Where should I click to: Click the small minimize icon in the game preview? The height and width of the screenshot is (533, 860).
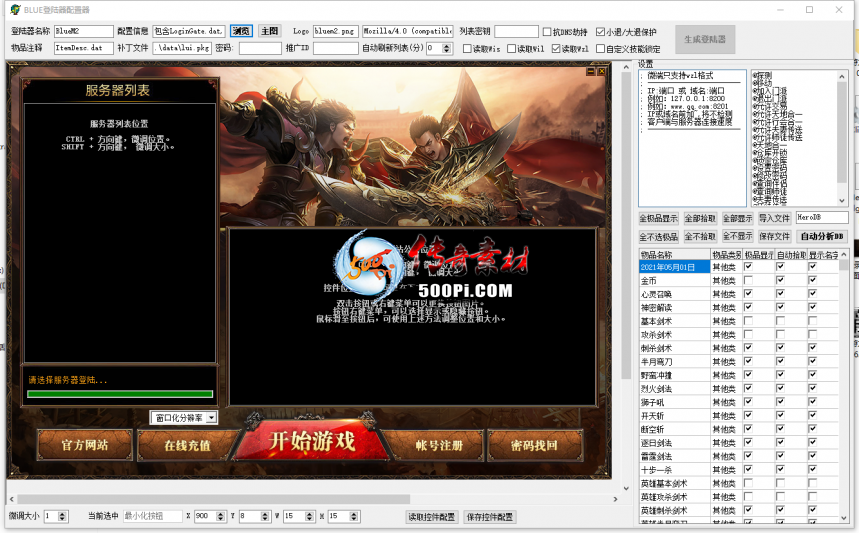(591, 72)
